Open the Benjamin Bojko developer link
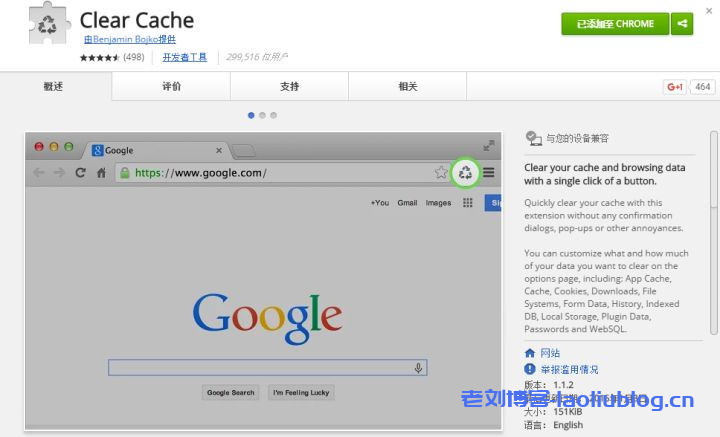Image resolution: width=720 pixels, height=437 pixels. pyautogui.click(x=129, y=39)
